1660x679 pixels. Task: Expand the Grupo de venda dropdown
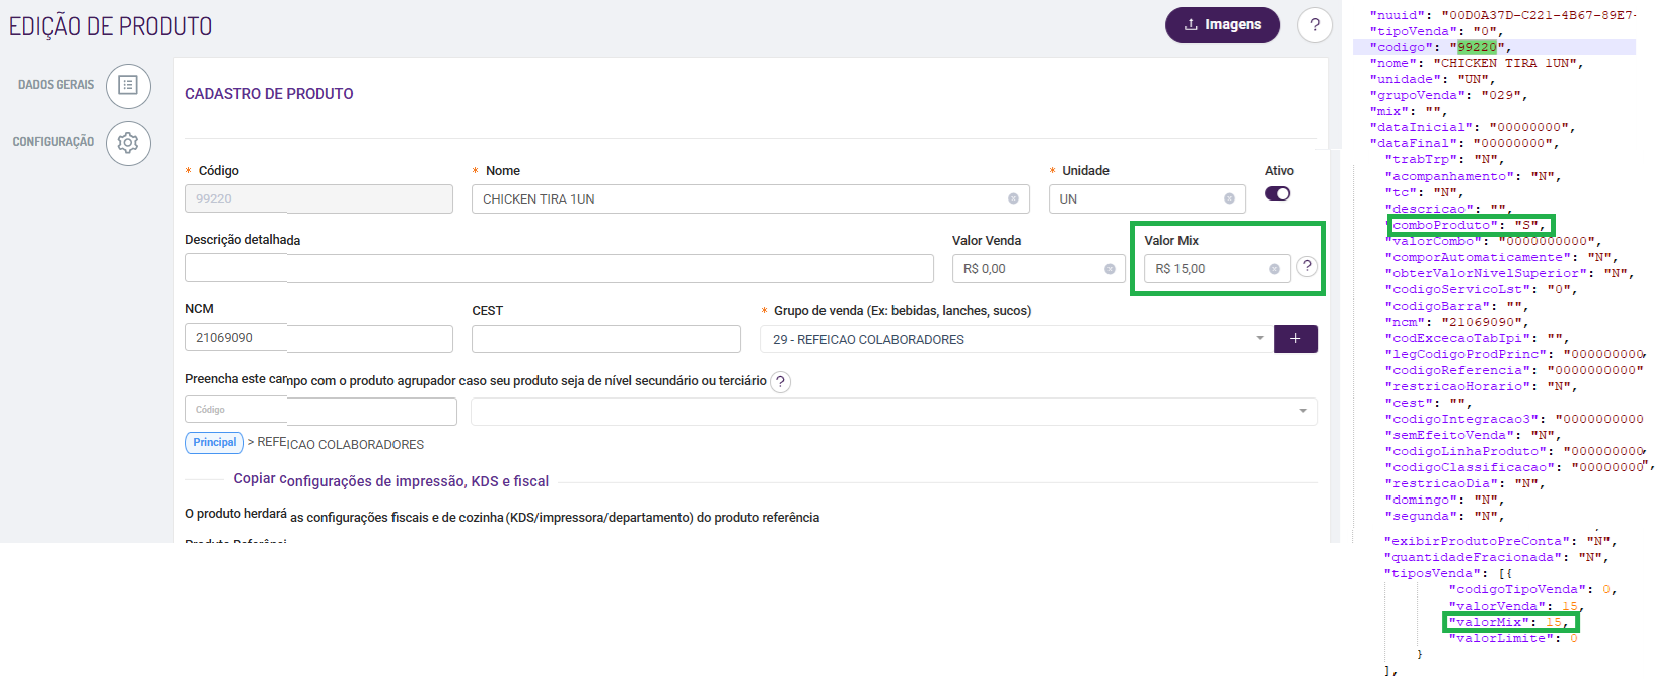click(1259, 339)
